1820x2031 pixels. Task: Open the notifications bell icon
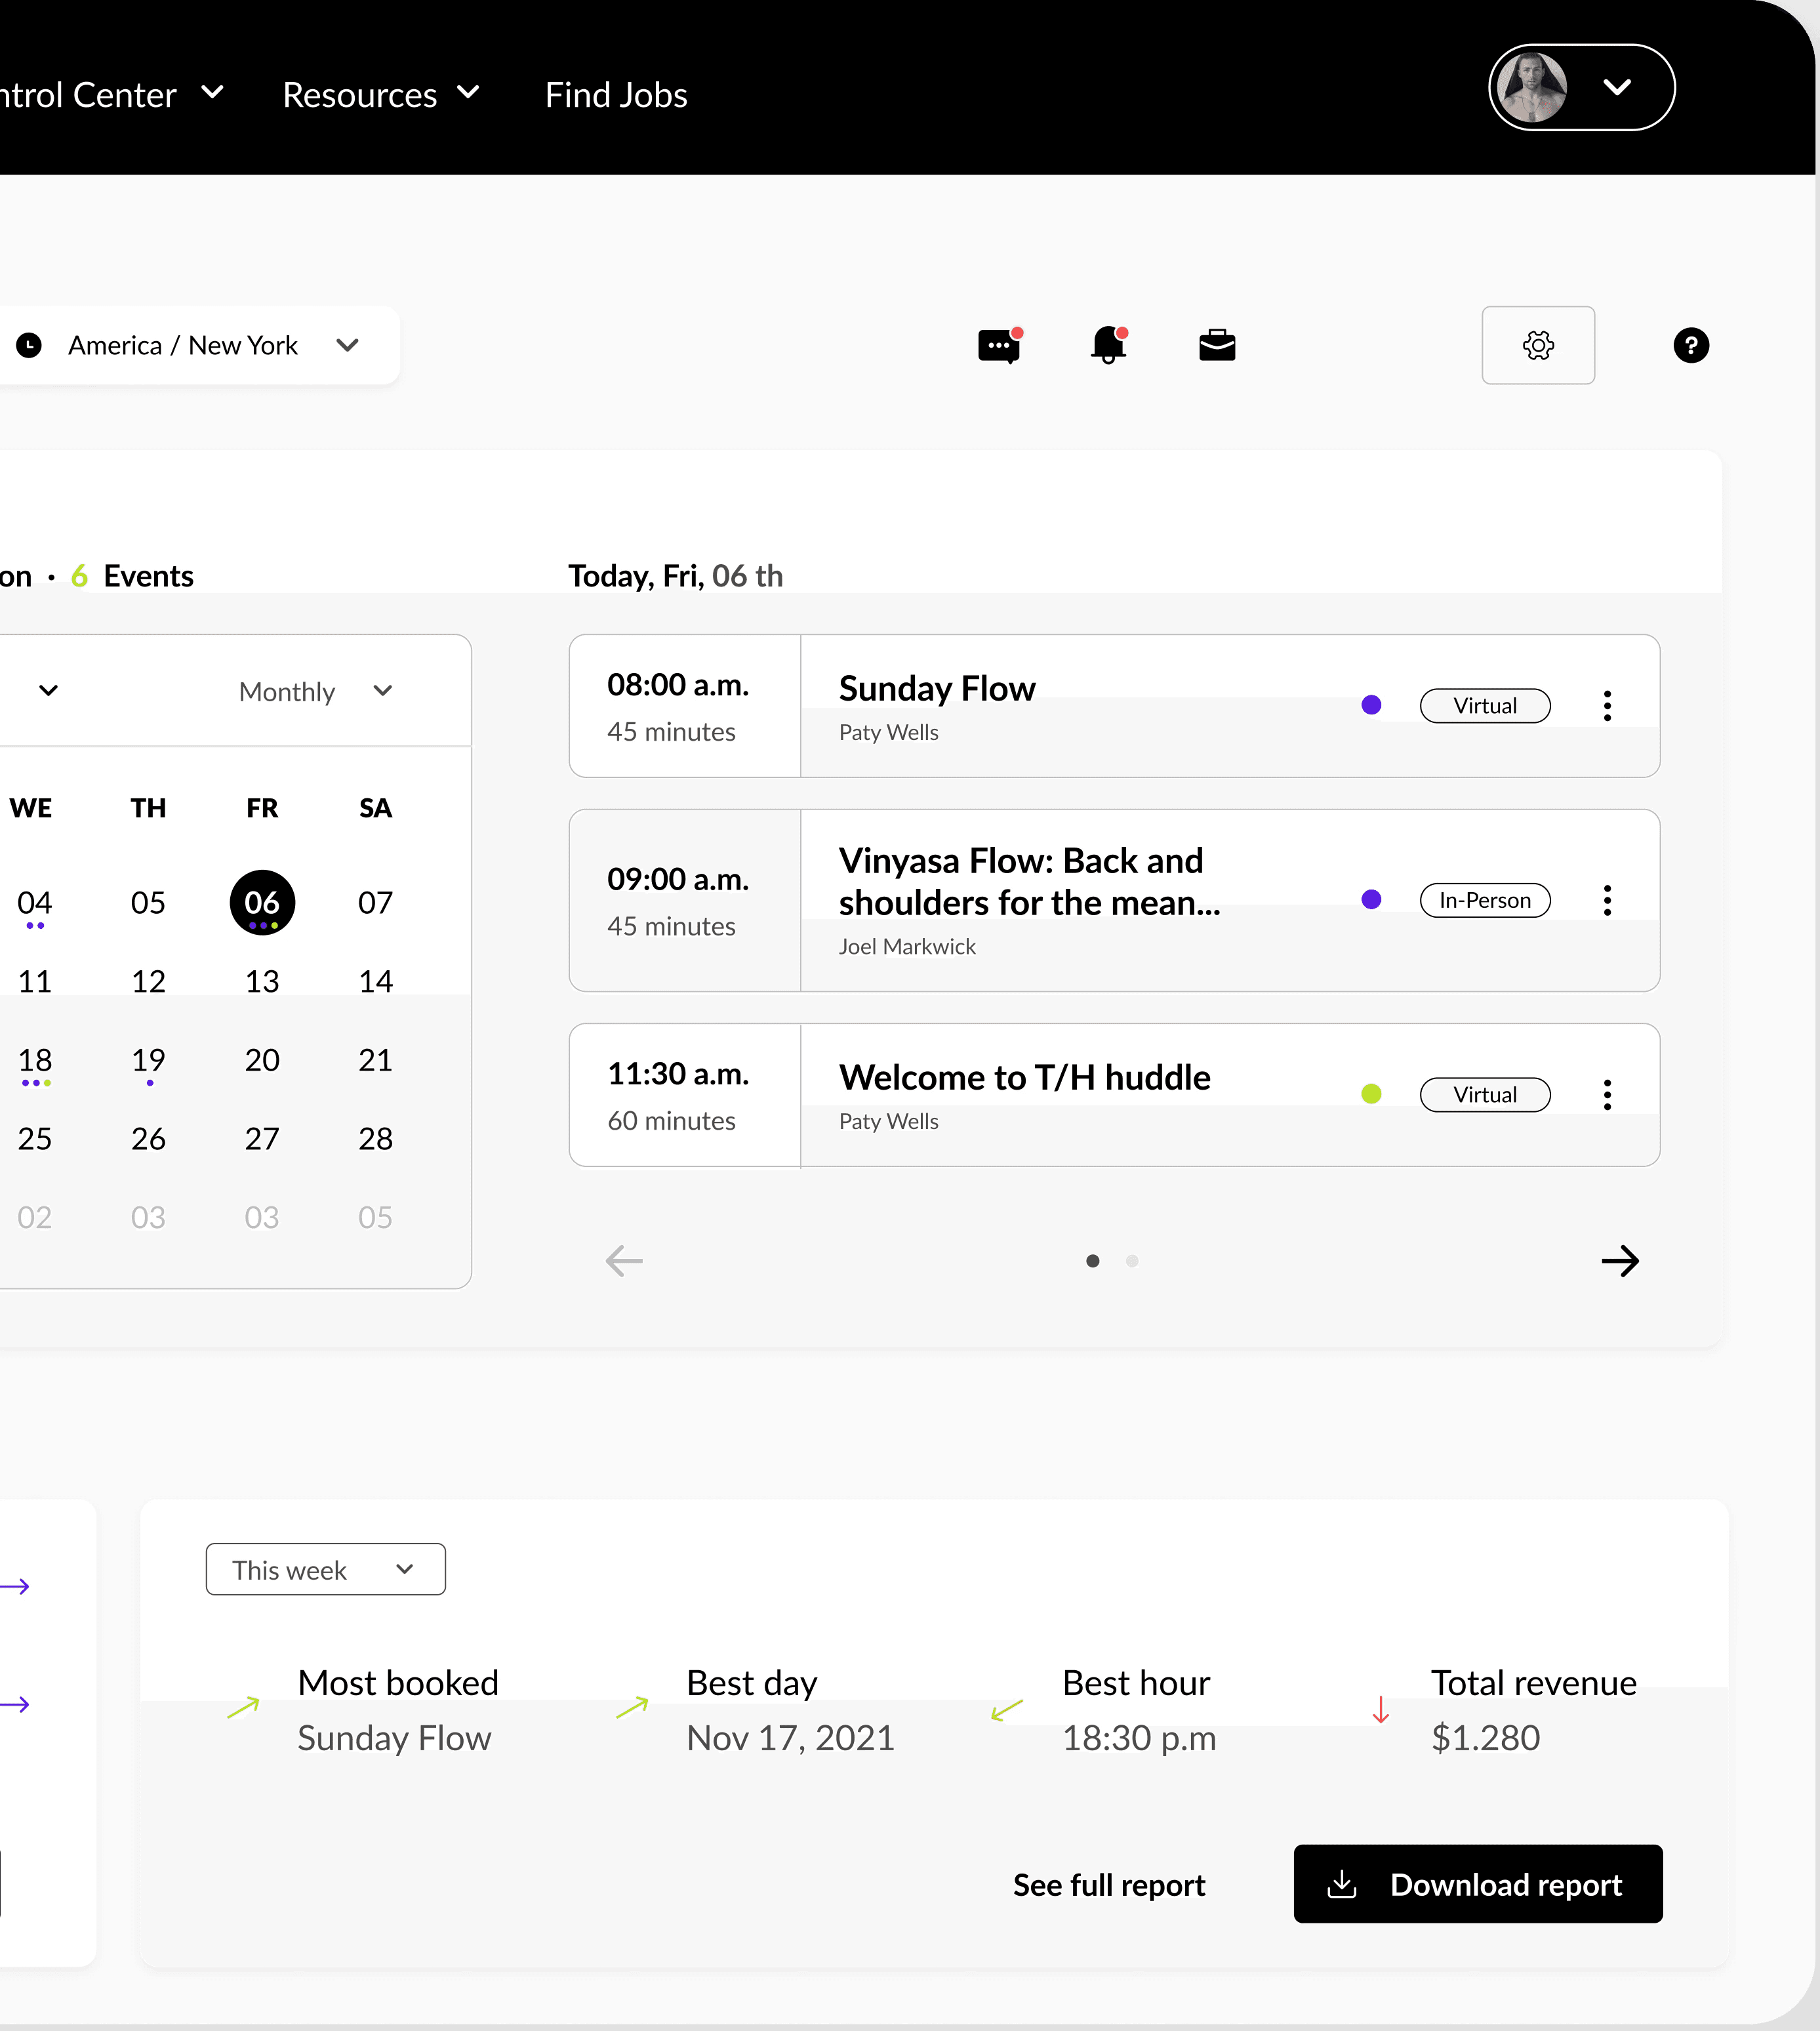(x=1108, y=346)
